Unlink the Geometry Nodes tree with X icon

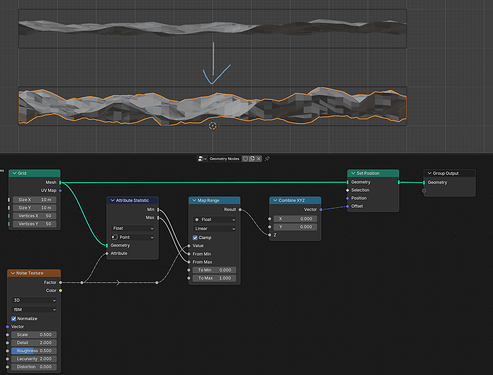click(259, 159)
